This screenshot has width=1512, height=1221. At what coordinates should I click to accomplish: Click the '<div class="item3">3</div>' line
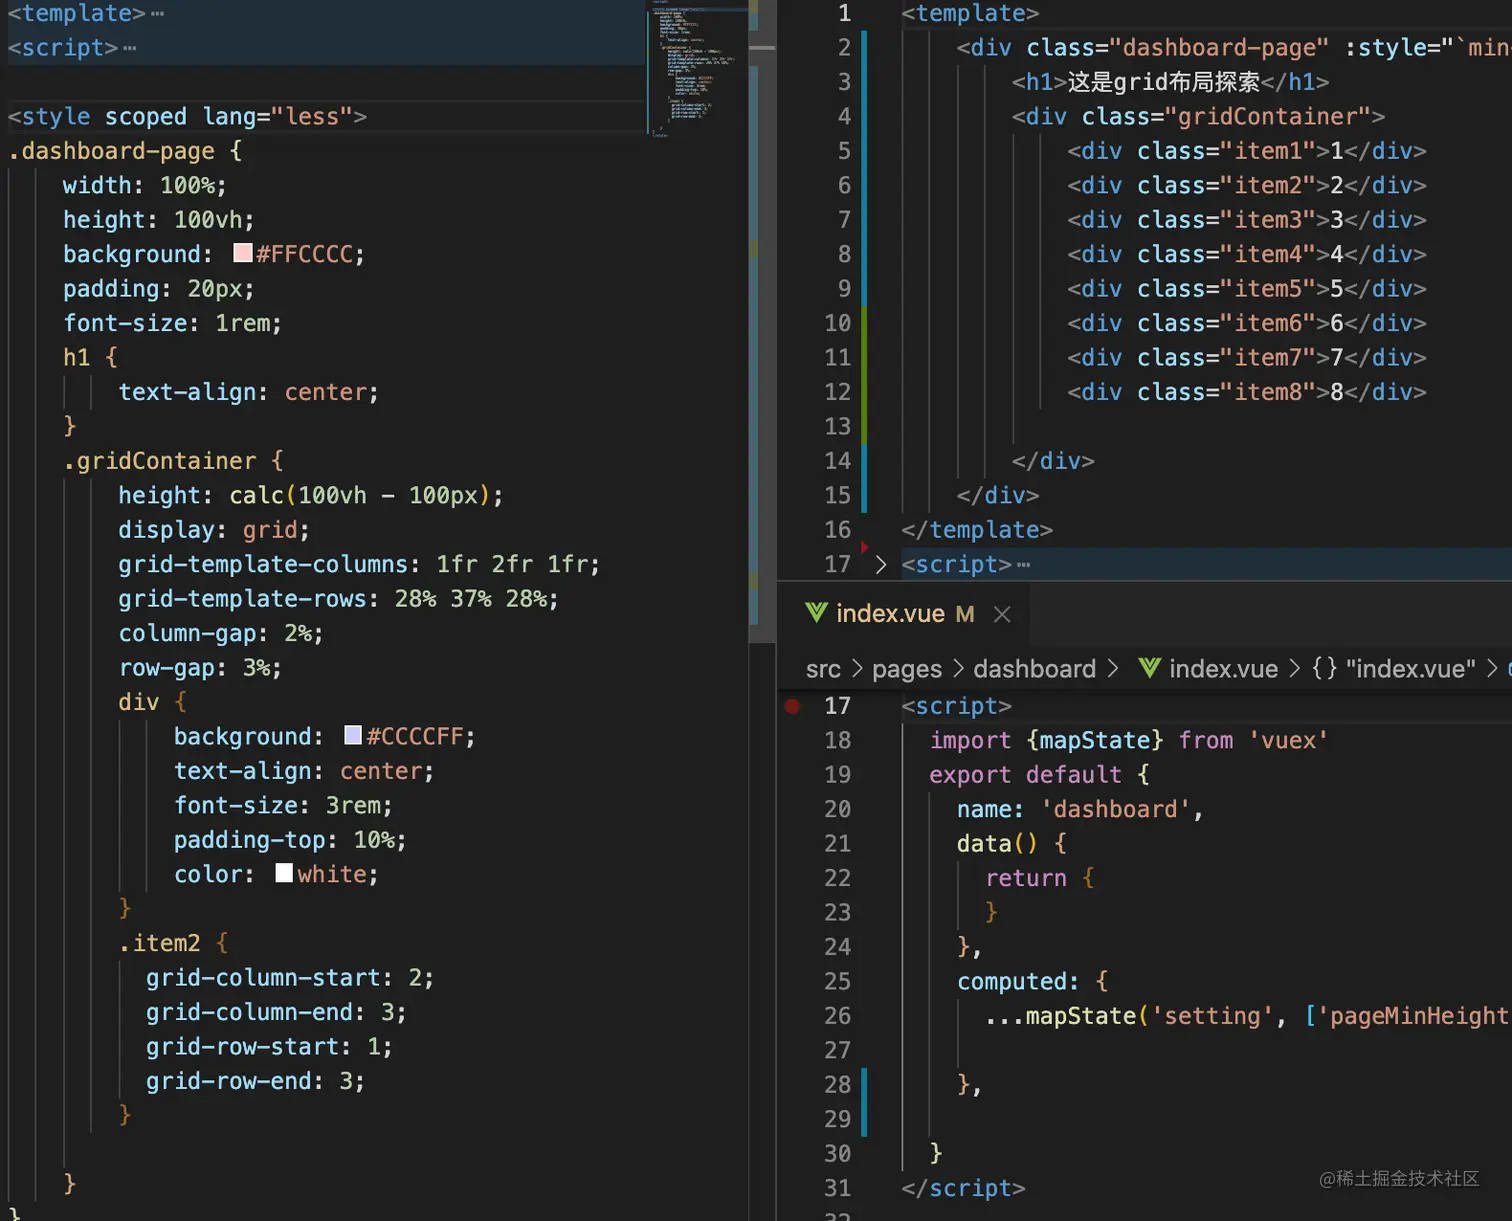pyautogui.click(x=1246, y=220)
